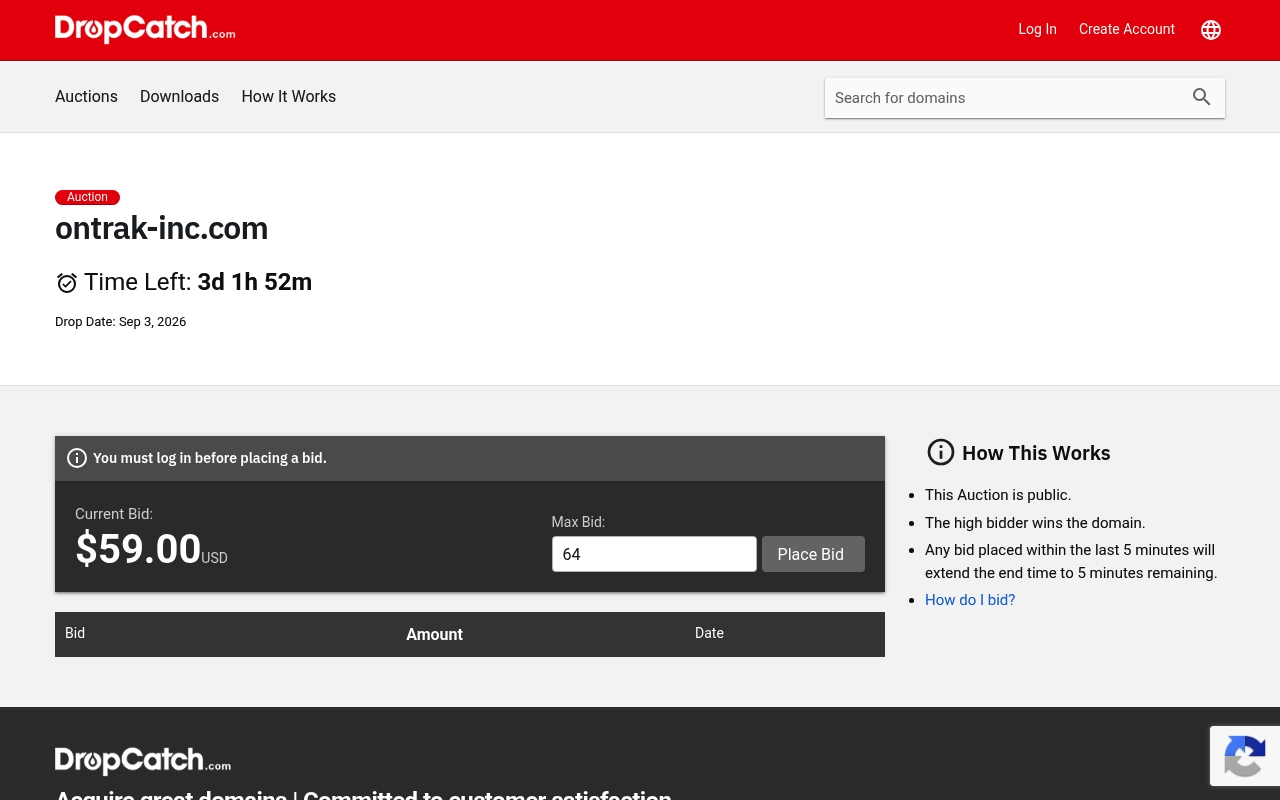Screen dimensions: 1280x800
Task: Click the alarm clock Time Left icon
Action: tap(67, 283)
